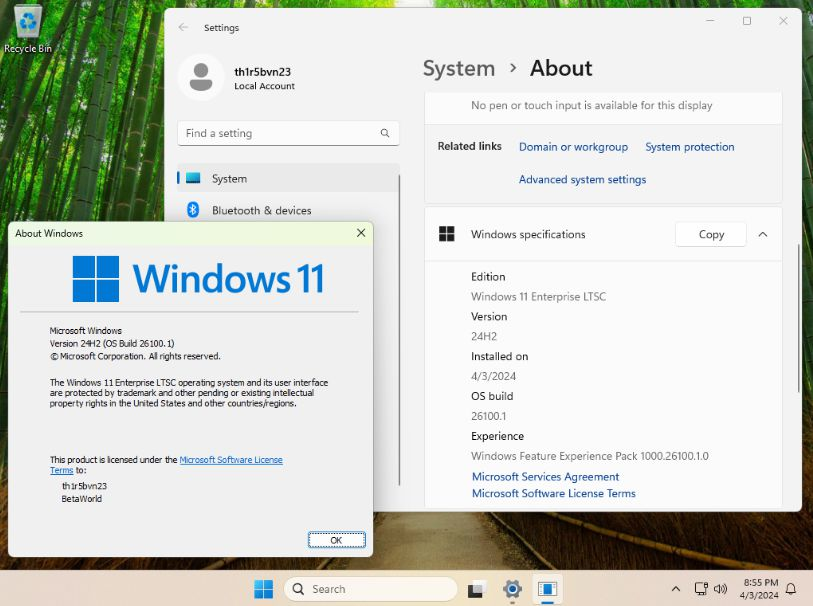Select the winver taskbar app icon

[x=547, y=589]
